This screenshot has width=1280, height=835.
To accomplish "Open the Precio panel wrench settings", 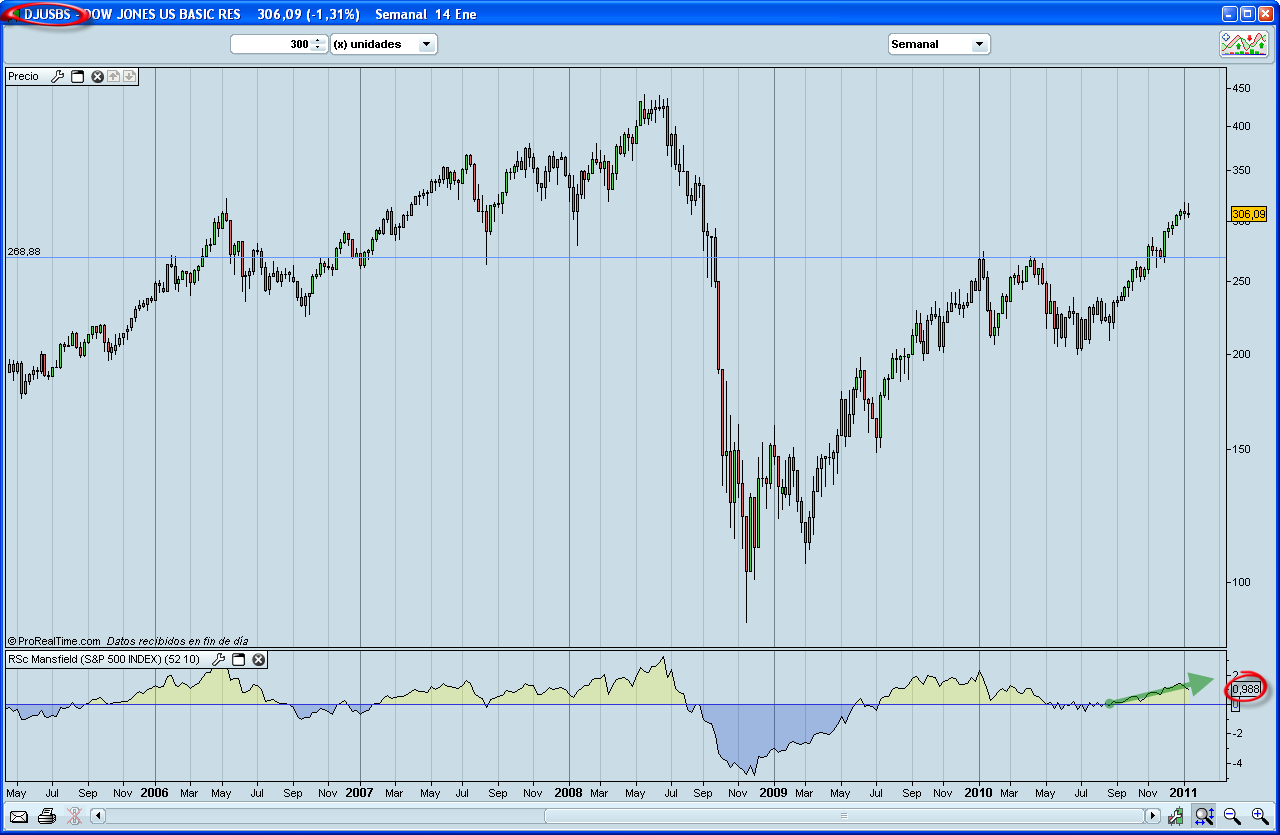I will click(x=58, y=76).
